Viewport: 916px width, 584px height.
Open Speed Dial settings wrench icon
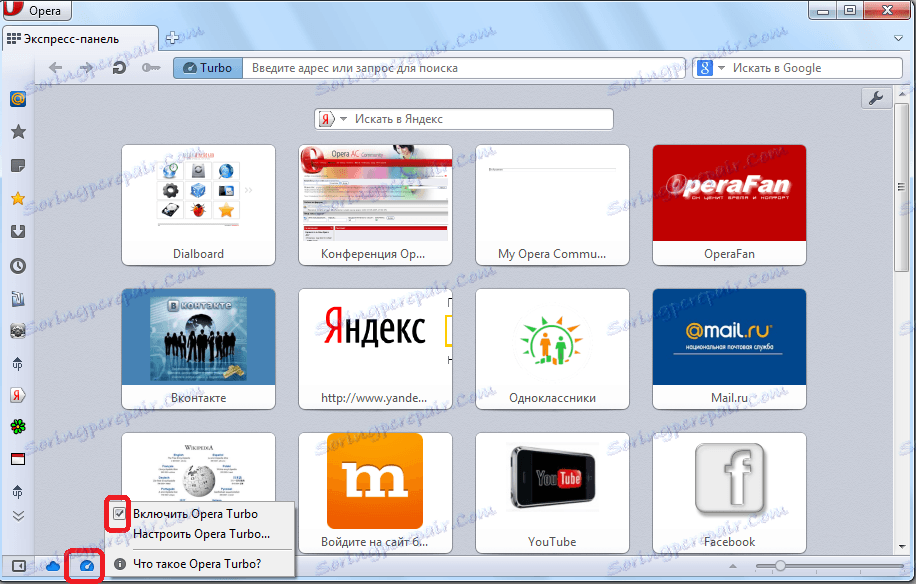[x=876, y=98]
